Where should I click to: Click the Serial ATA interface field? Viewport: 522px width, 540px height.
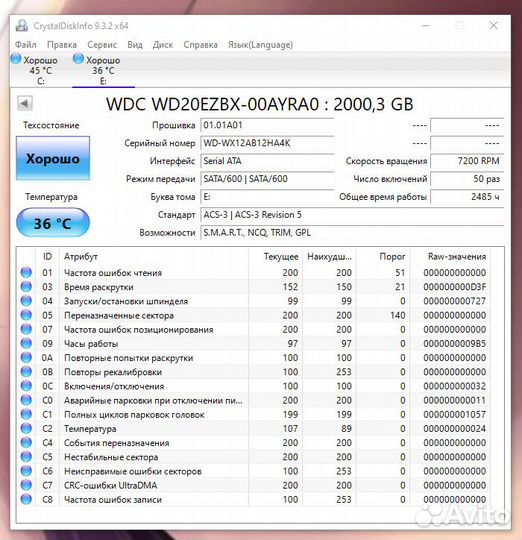(x=267, y=161)
